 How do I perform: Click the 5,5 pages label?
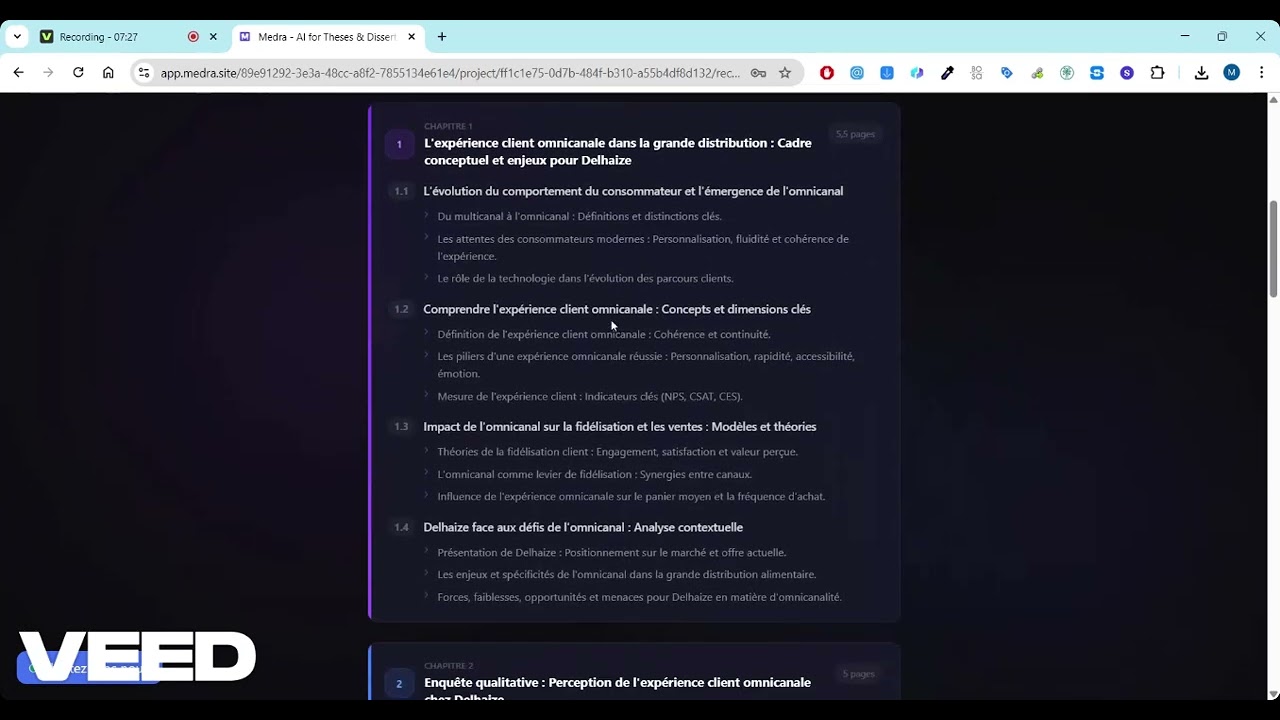[856, 134]
